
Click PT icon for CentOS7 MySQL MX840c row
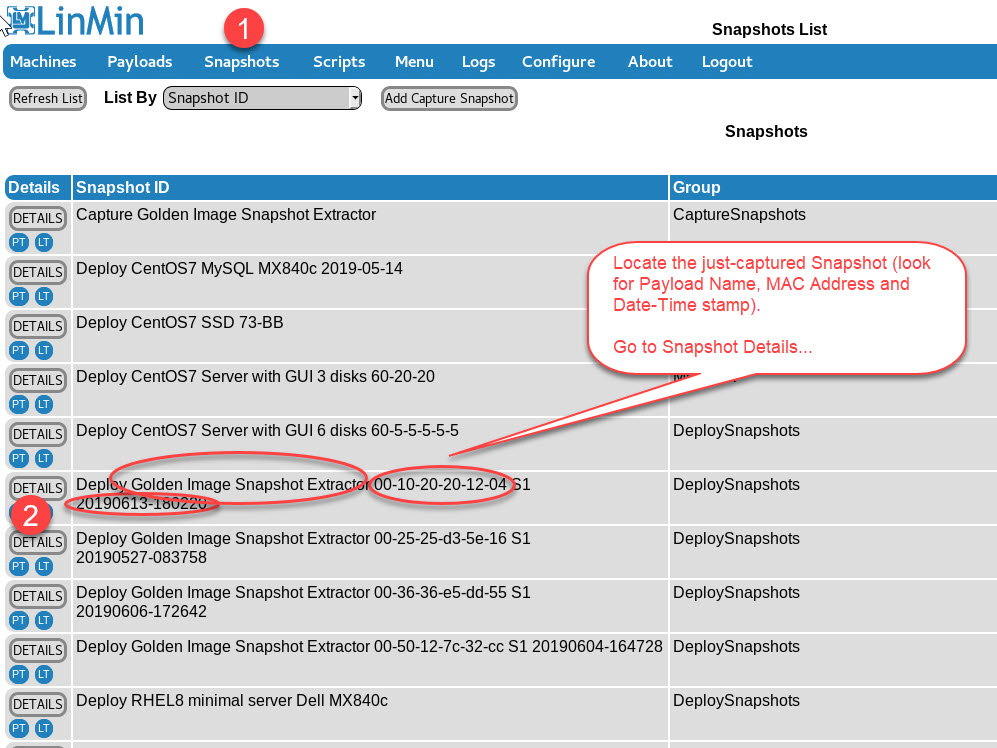(x=19, y=296)
